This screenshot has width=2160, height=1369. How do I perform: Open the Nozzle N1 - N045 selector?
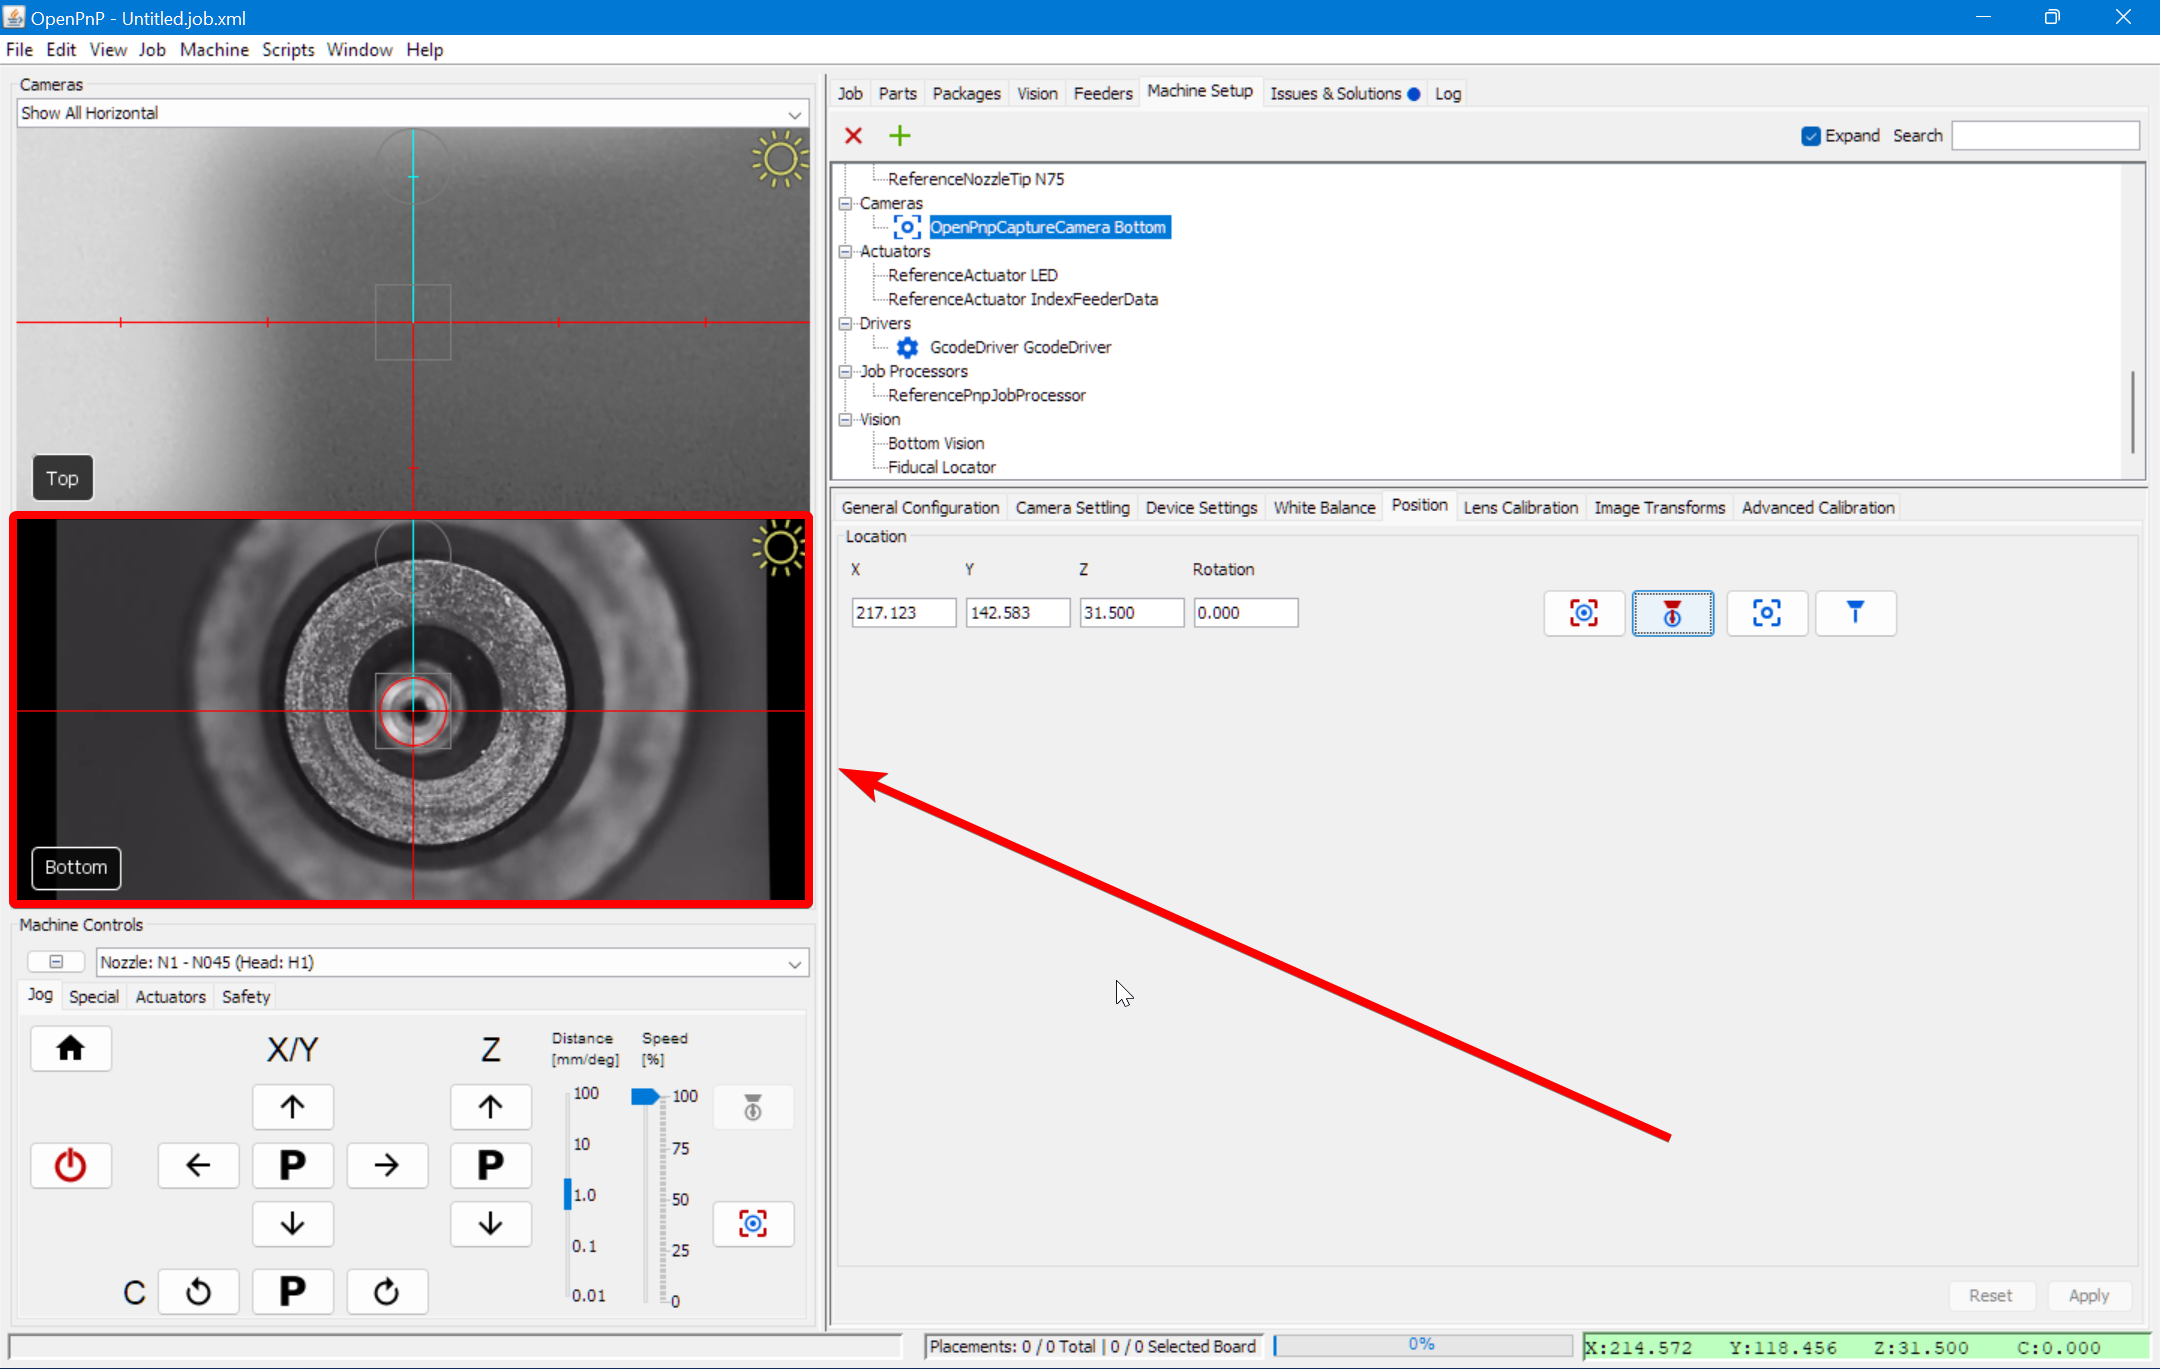click(x=793, y=962)
